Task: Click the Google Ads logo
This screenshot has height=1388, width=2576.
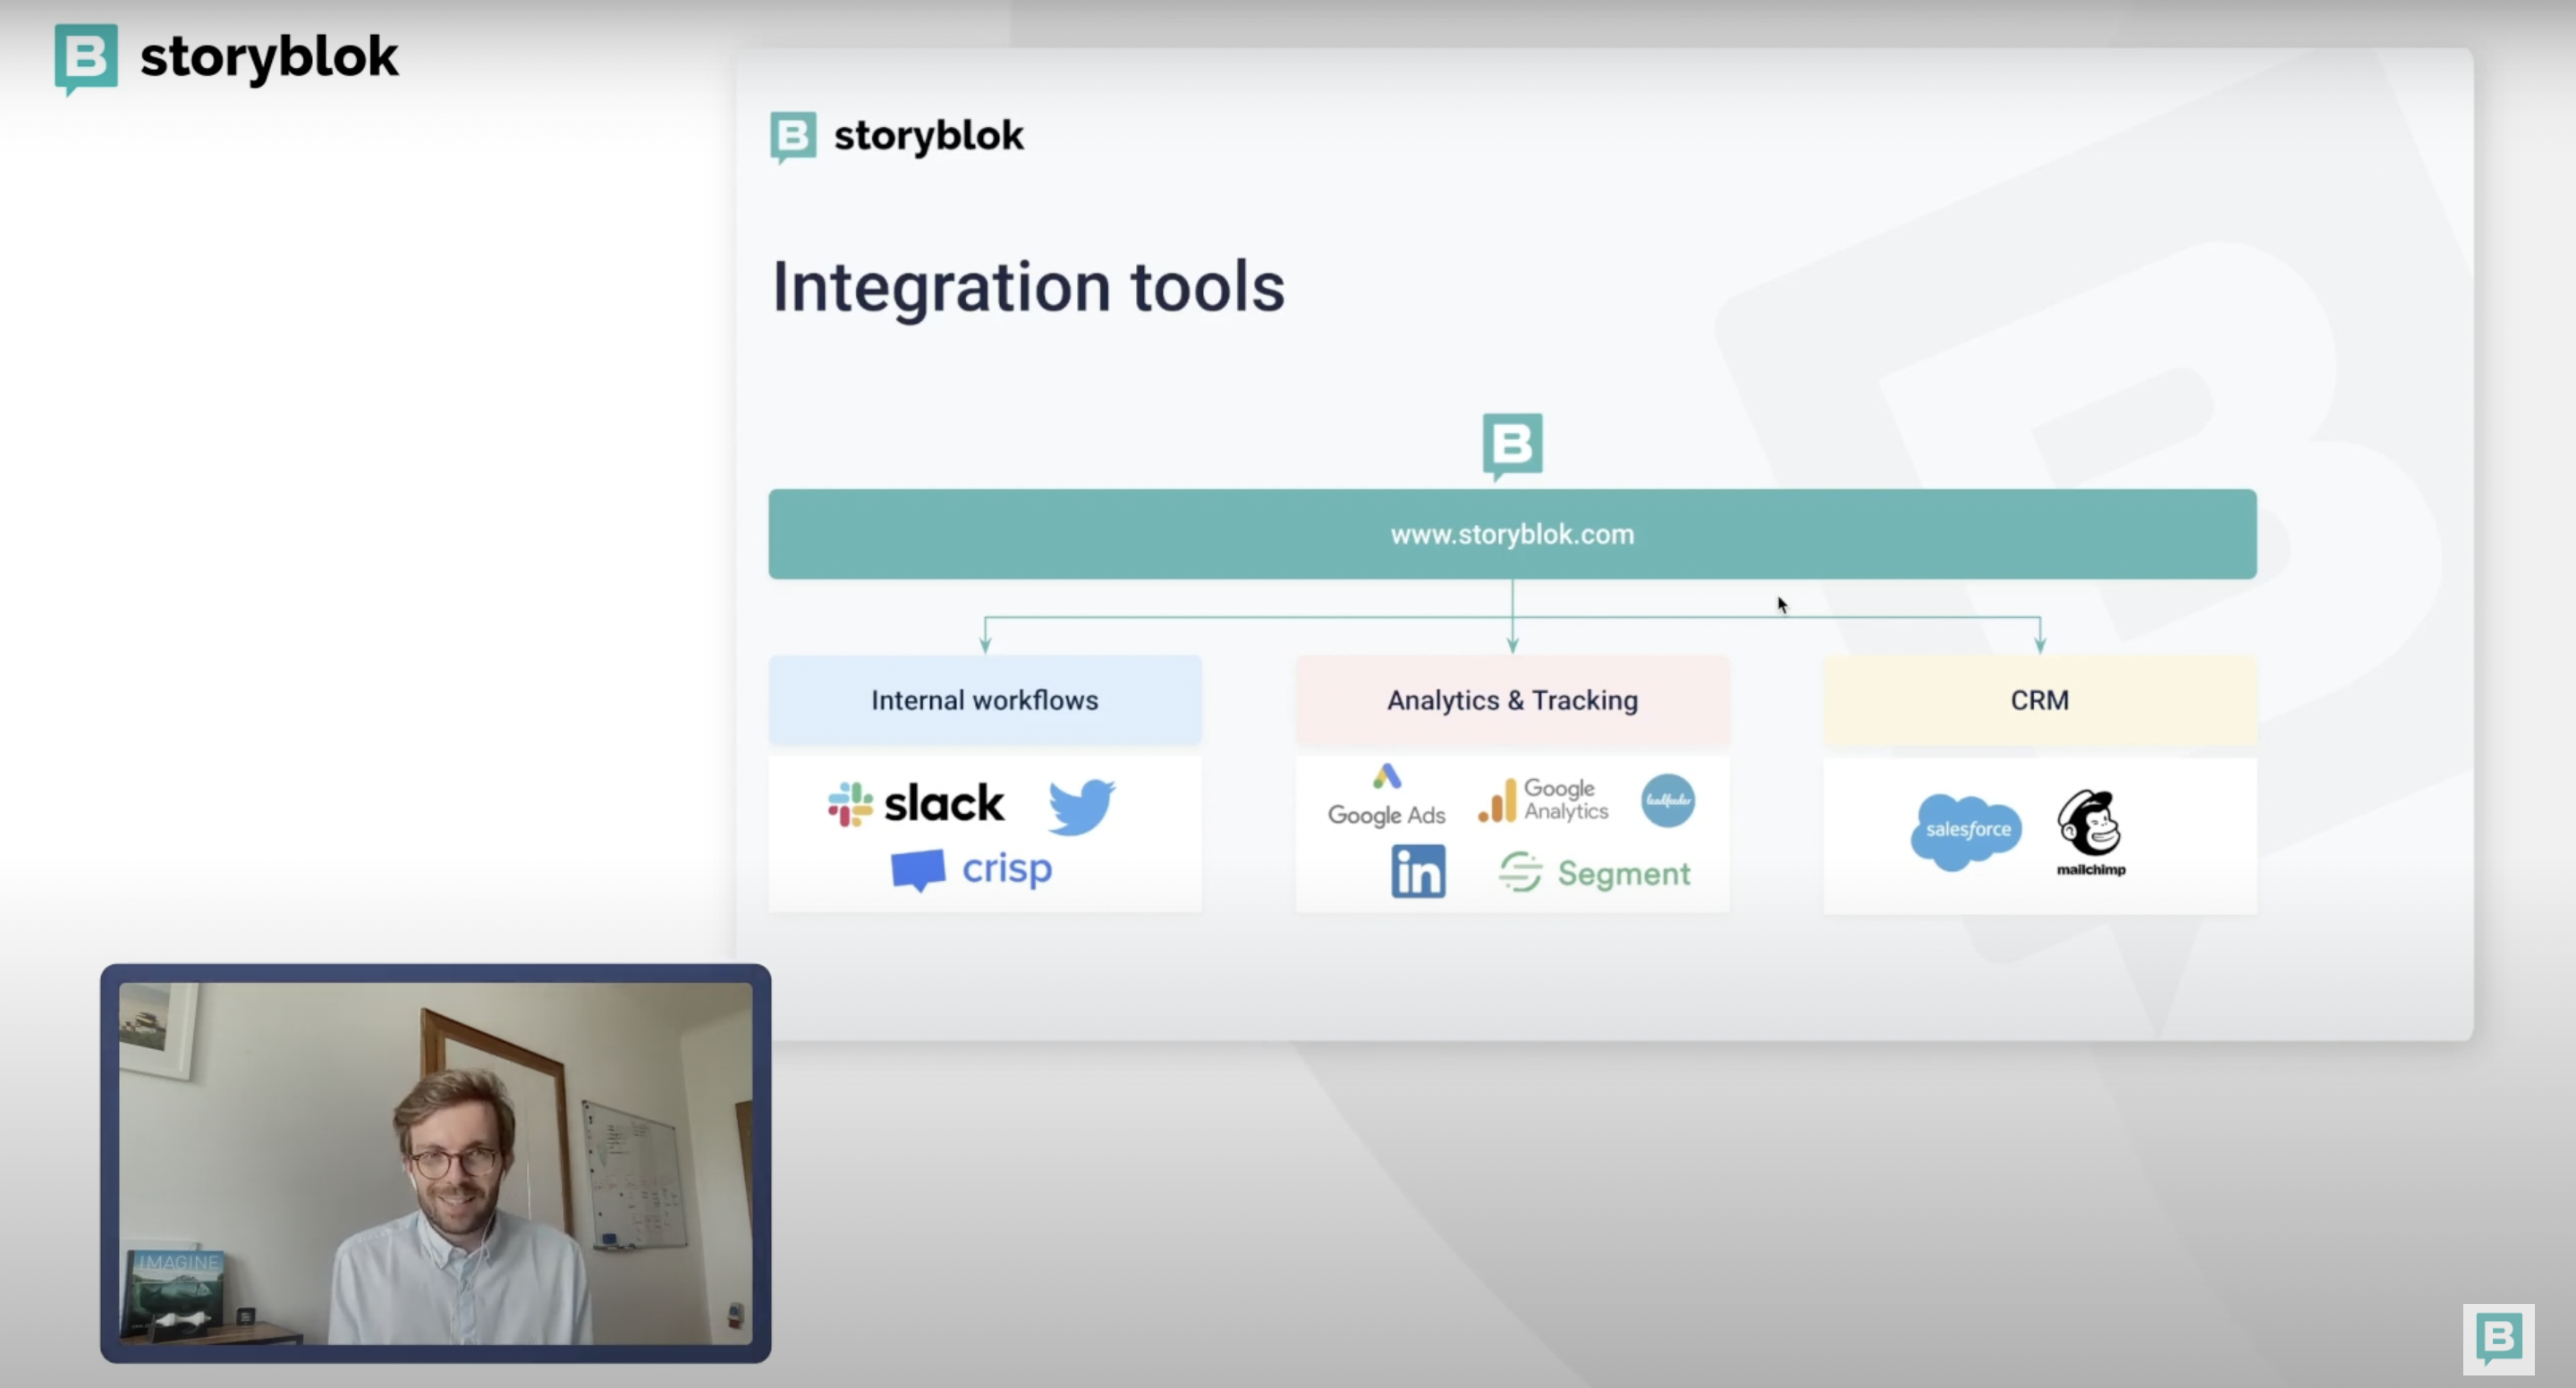Action: [1386, 797]
